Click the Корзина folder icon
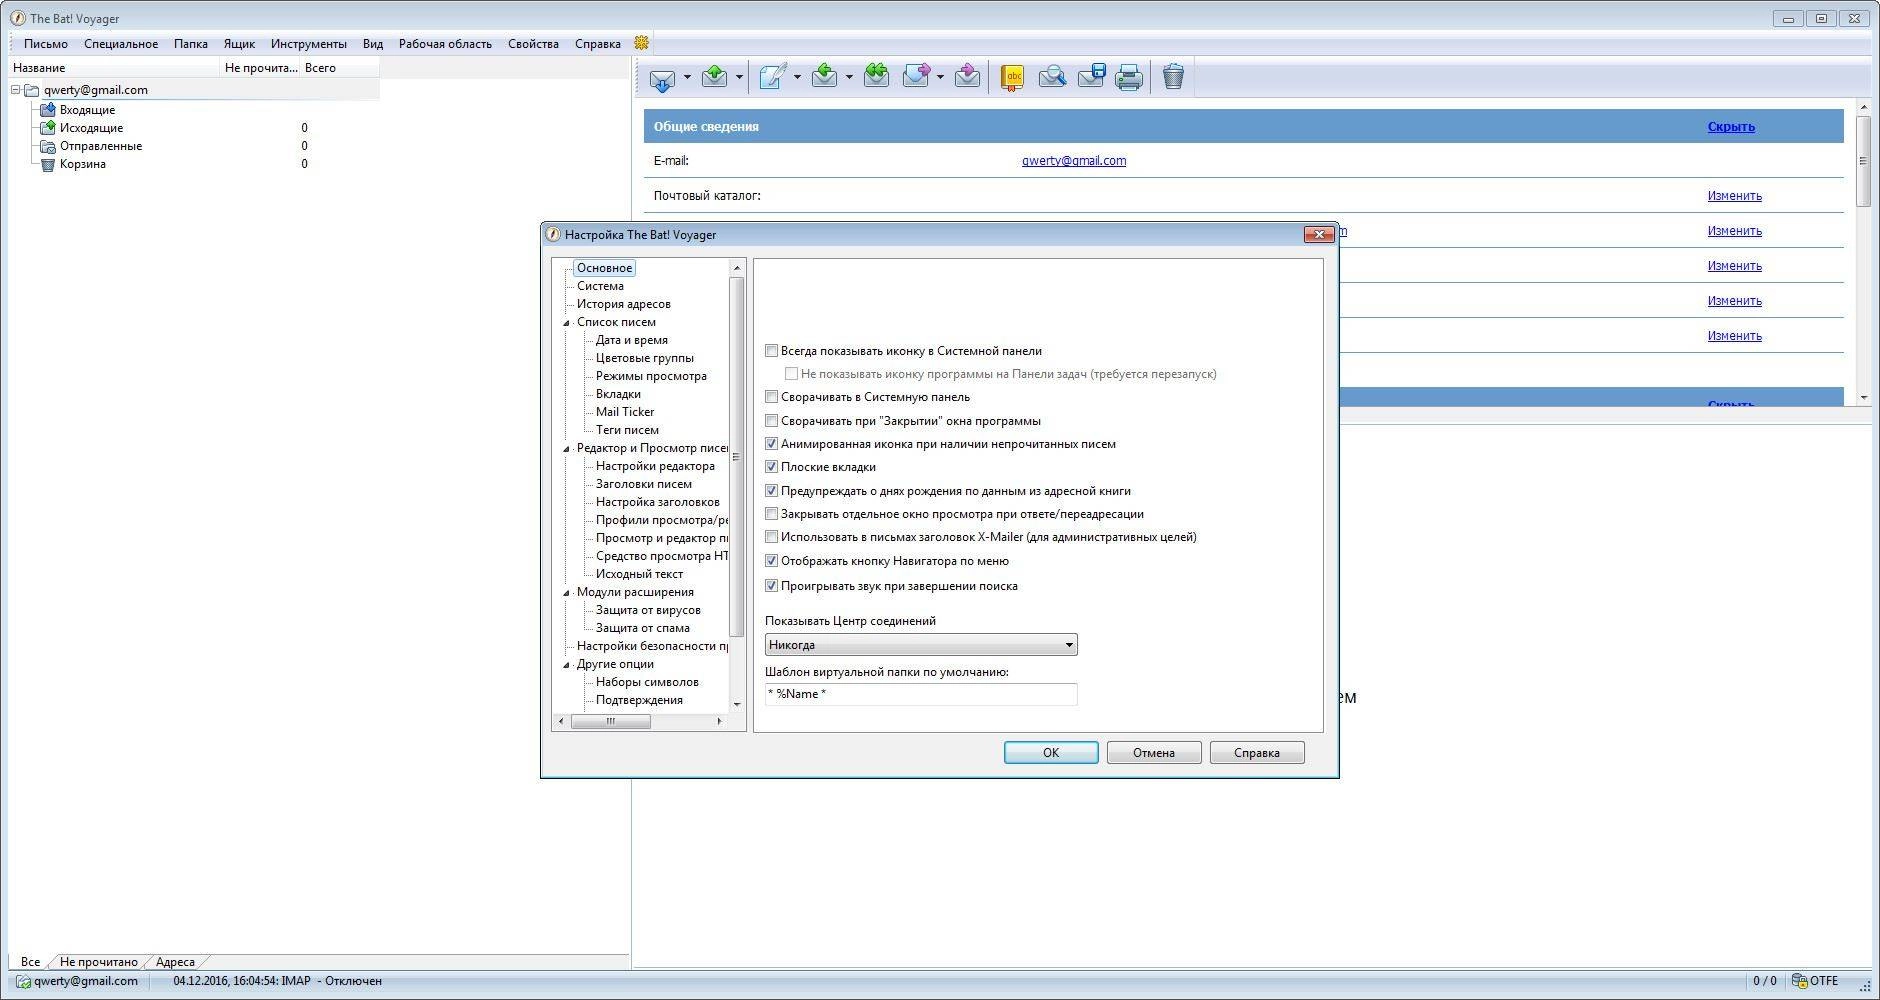The image size is (1880, 1000). coord(47,164)
